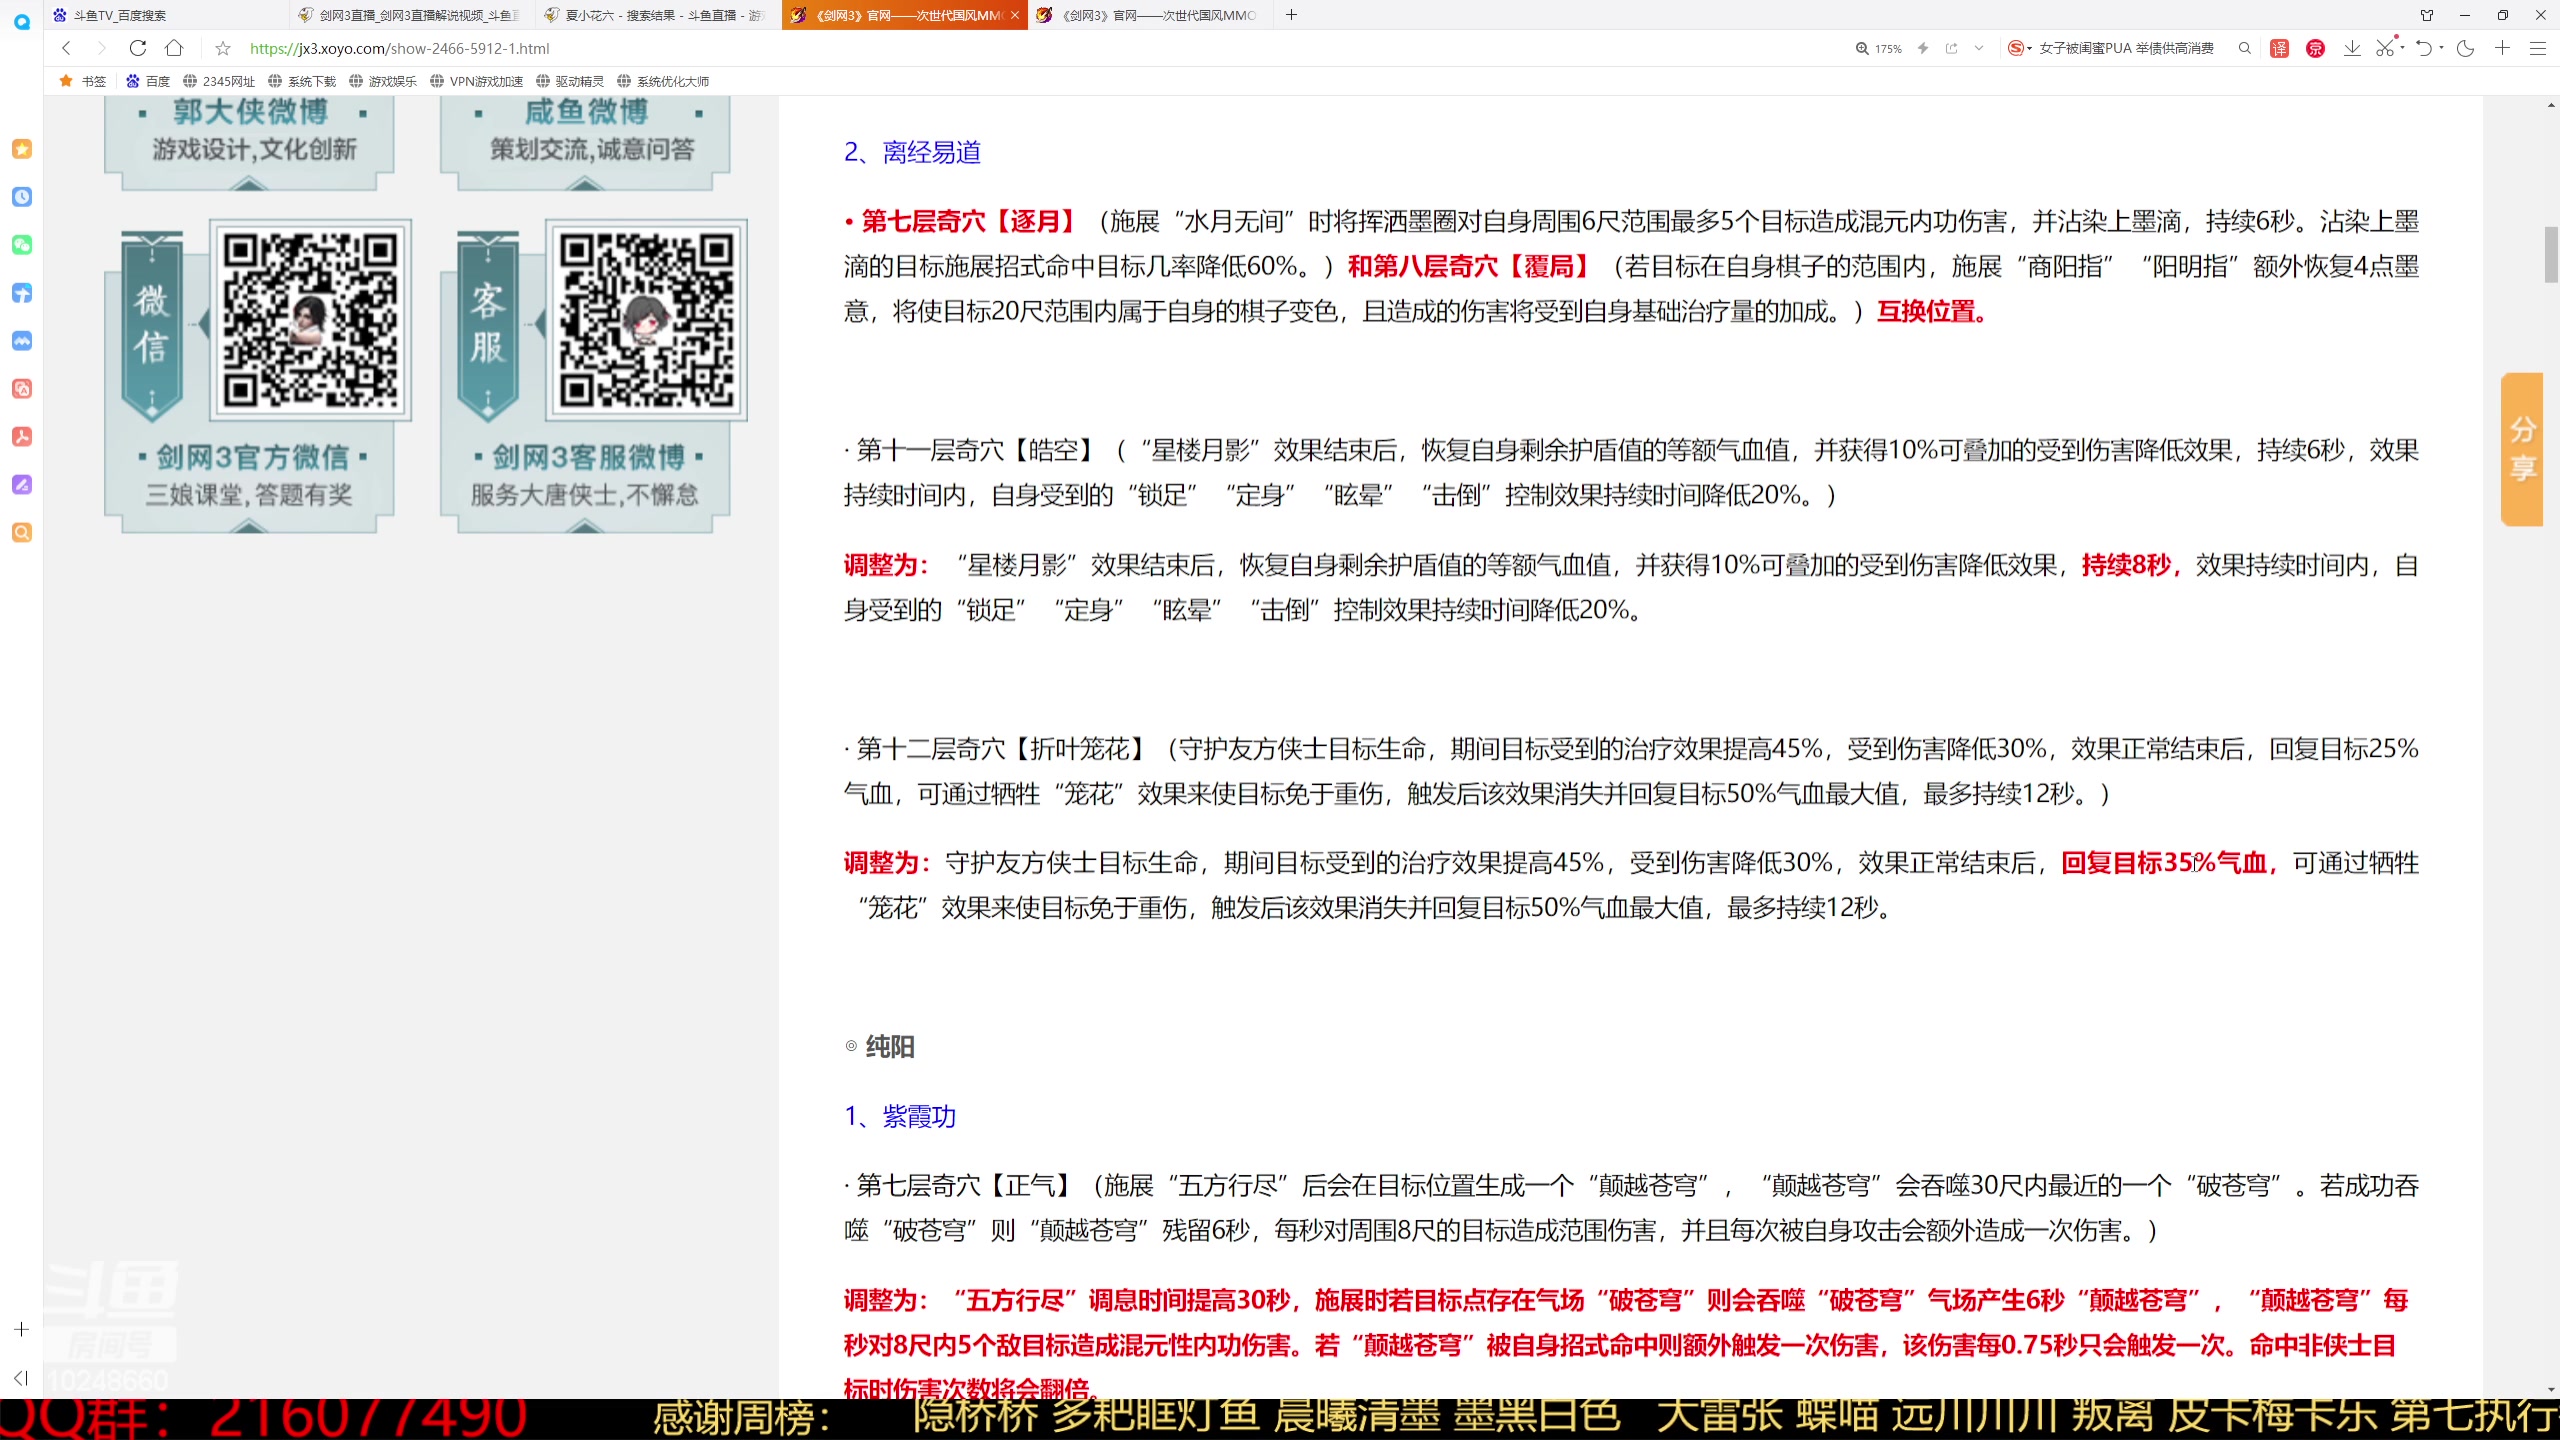Switch to the 夏小花六 搜索结果 tab

click(658, 15)
